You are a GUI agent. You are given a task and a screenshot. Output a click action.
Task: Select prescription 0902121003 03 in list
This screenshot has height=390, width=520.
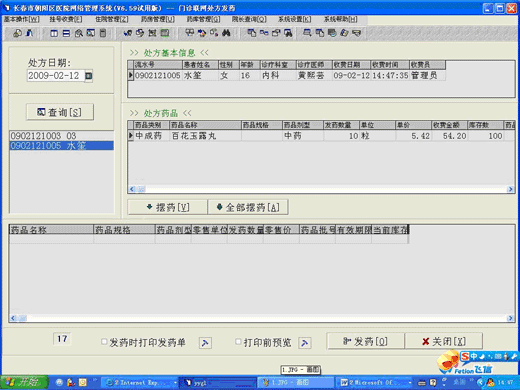tap(62, 136)
